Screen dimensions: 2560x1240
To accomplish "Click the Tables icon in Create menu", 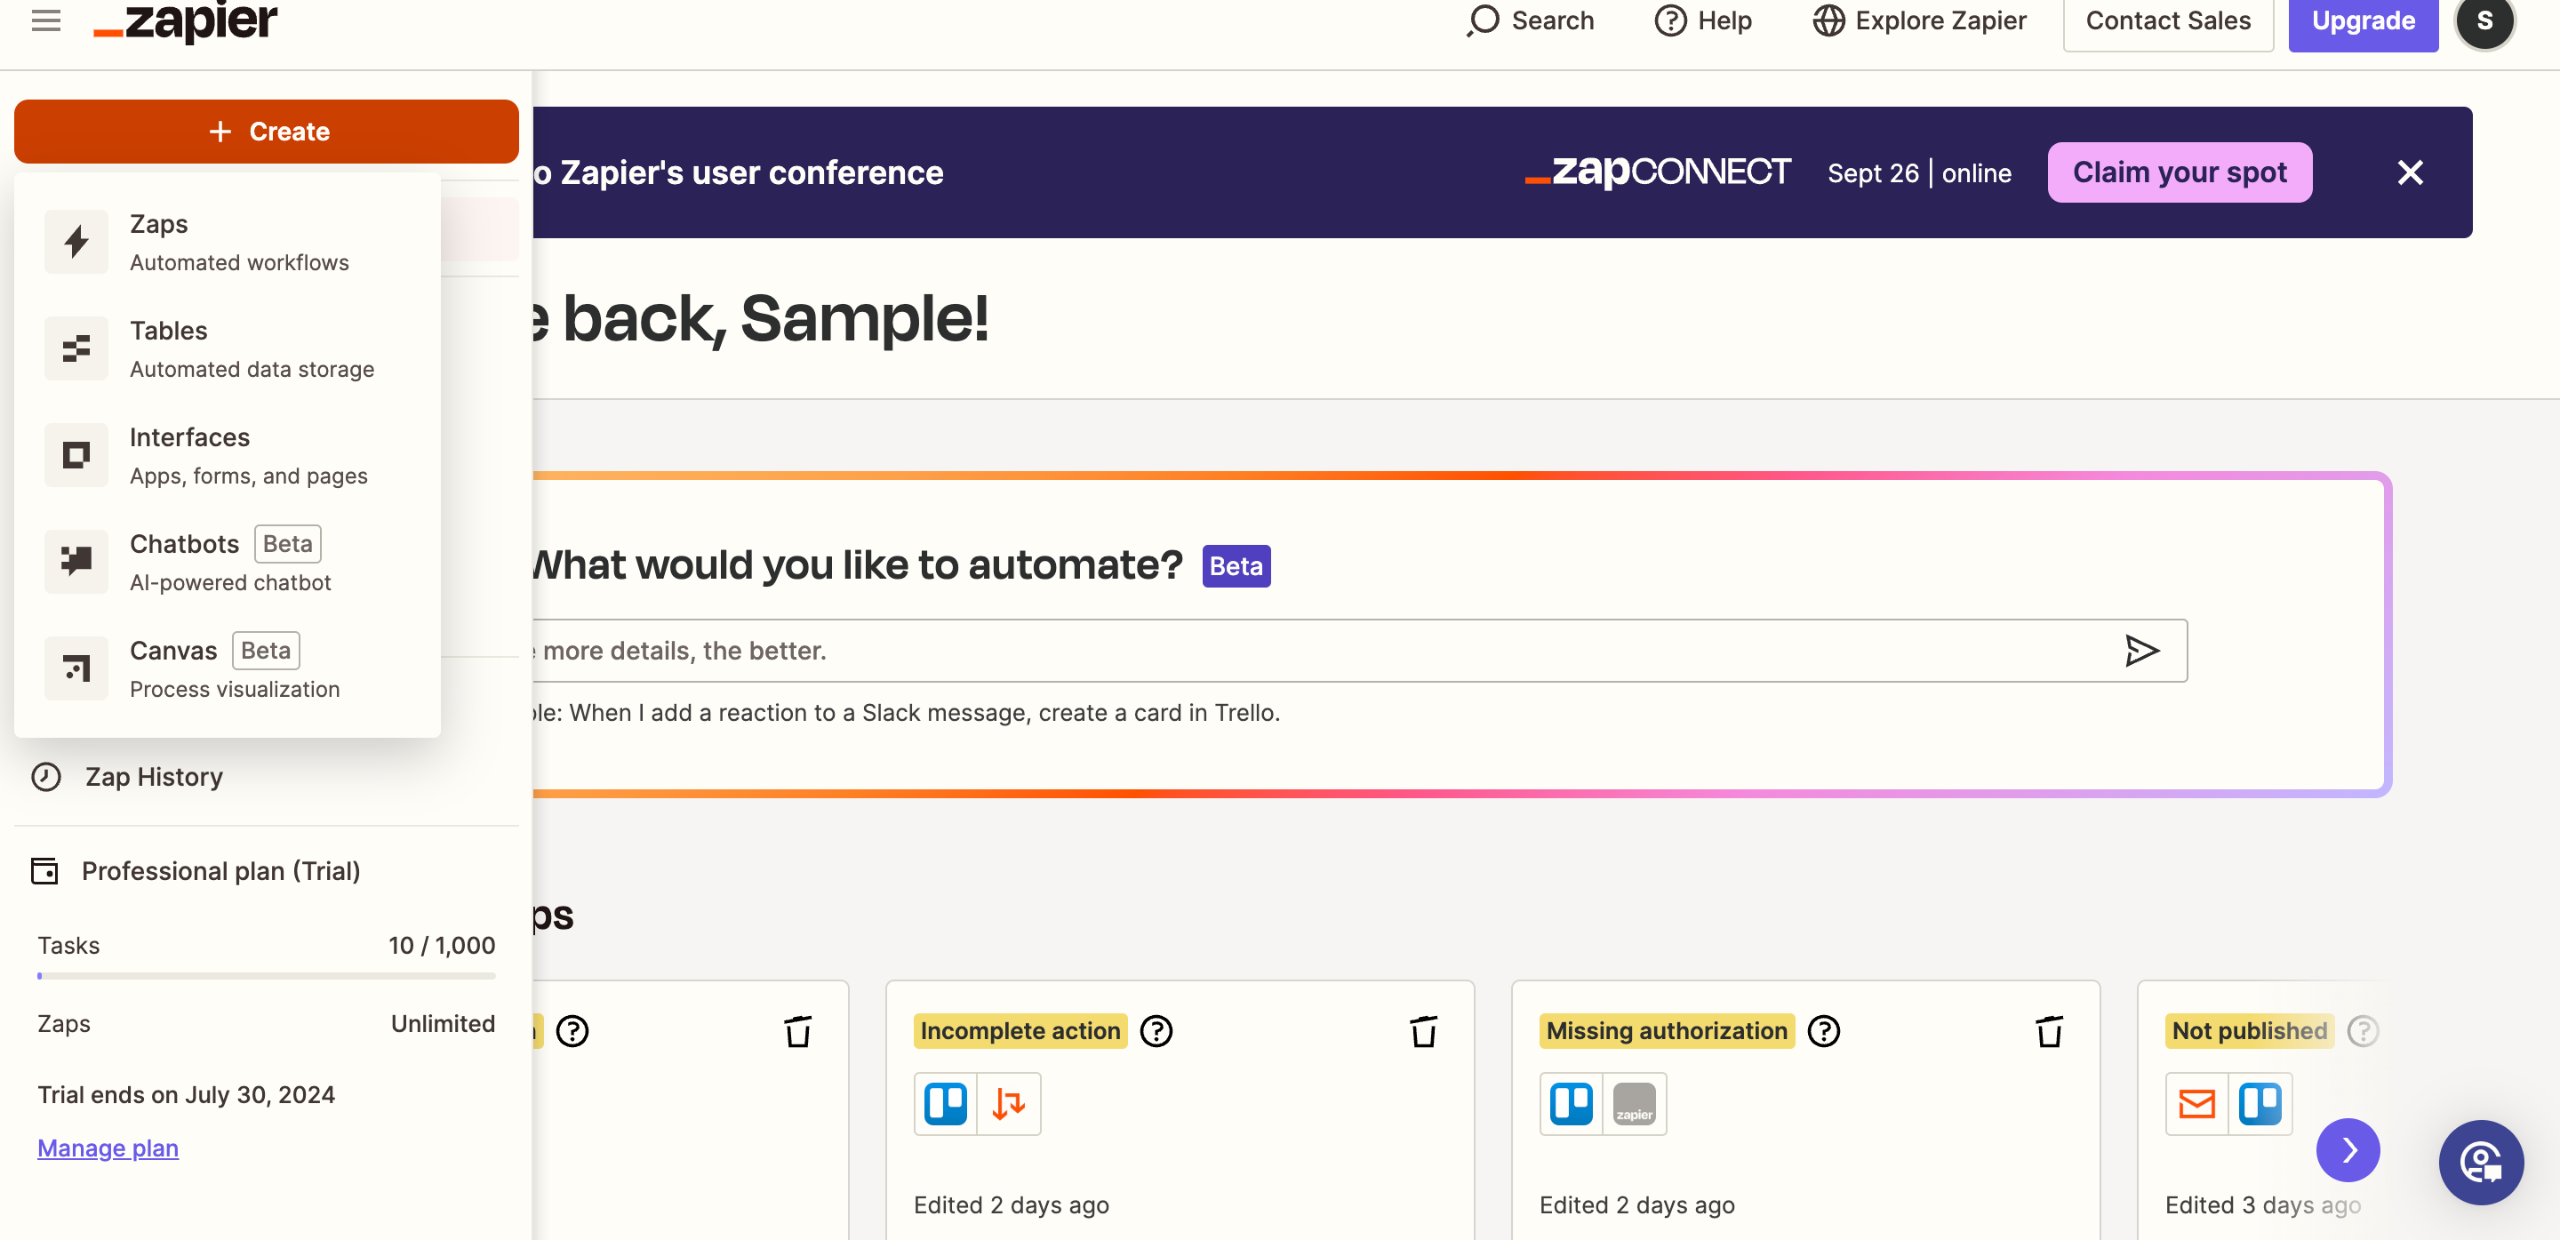I will (x=76, y=348).
